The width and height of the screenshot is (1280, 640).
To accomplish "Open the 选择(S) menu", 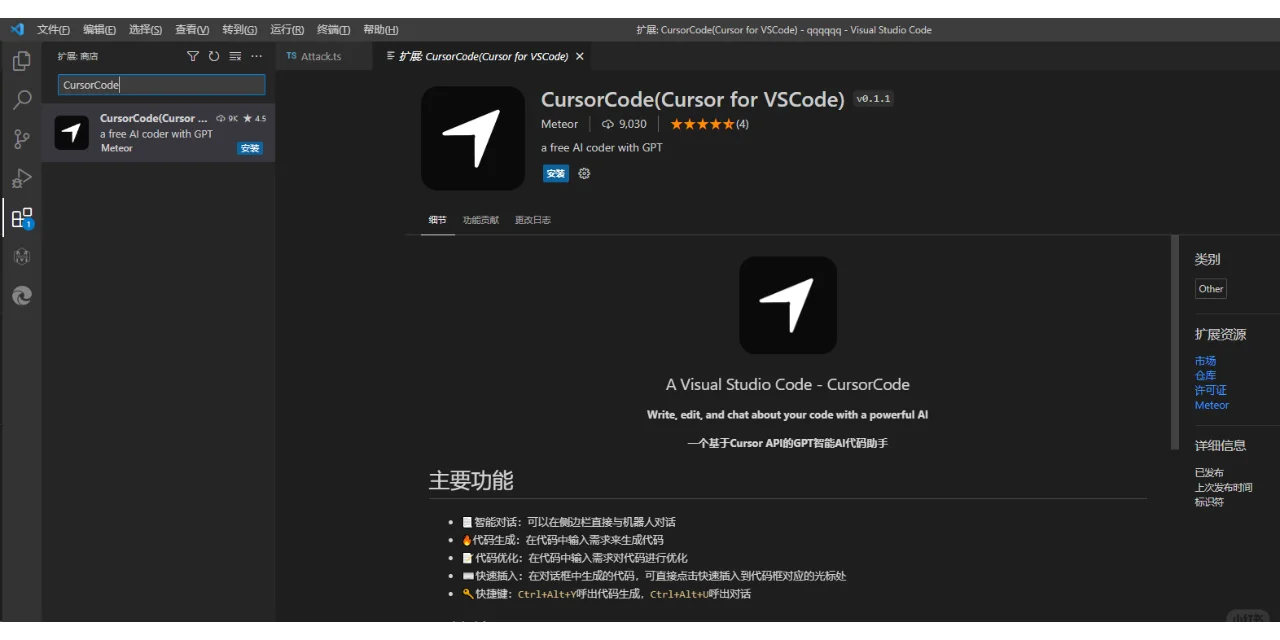I will pyautogui.click(x=145, y=30).
